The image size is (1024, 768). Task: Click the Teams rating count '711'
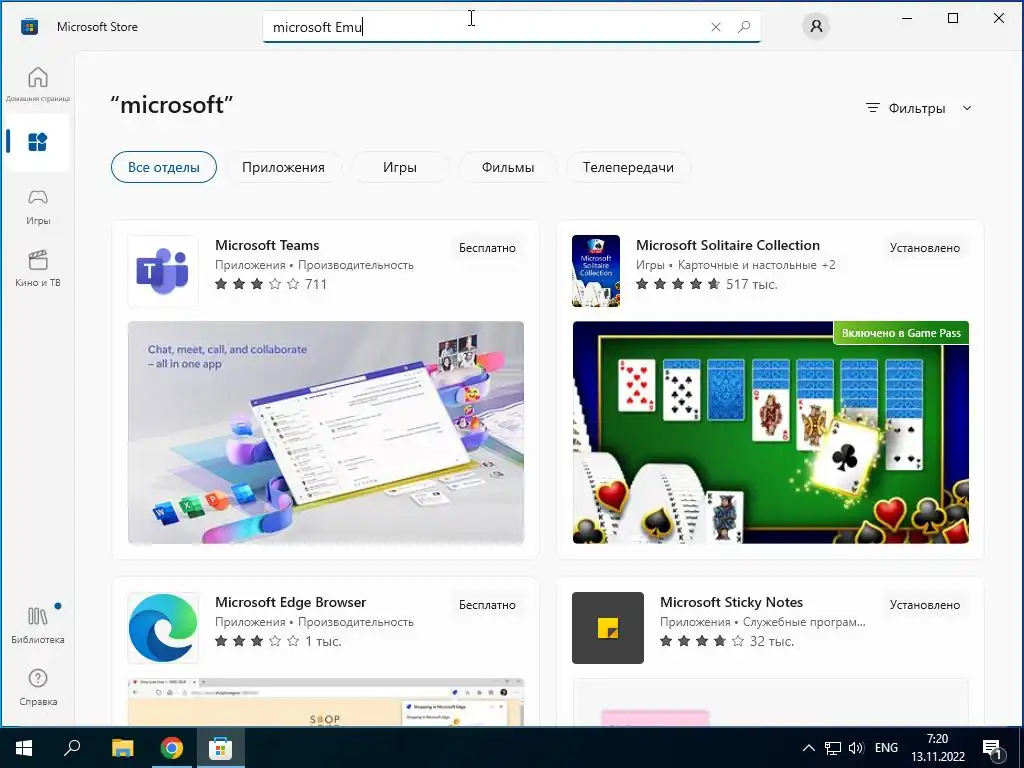[x=316, y=284]
